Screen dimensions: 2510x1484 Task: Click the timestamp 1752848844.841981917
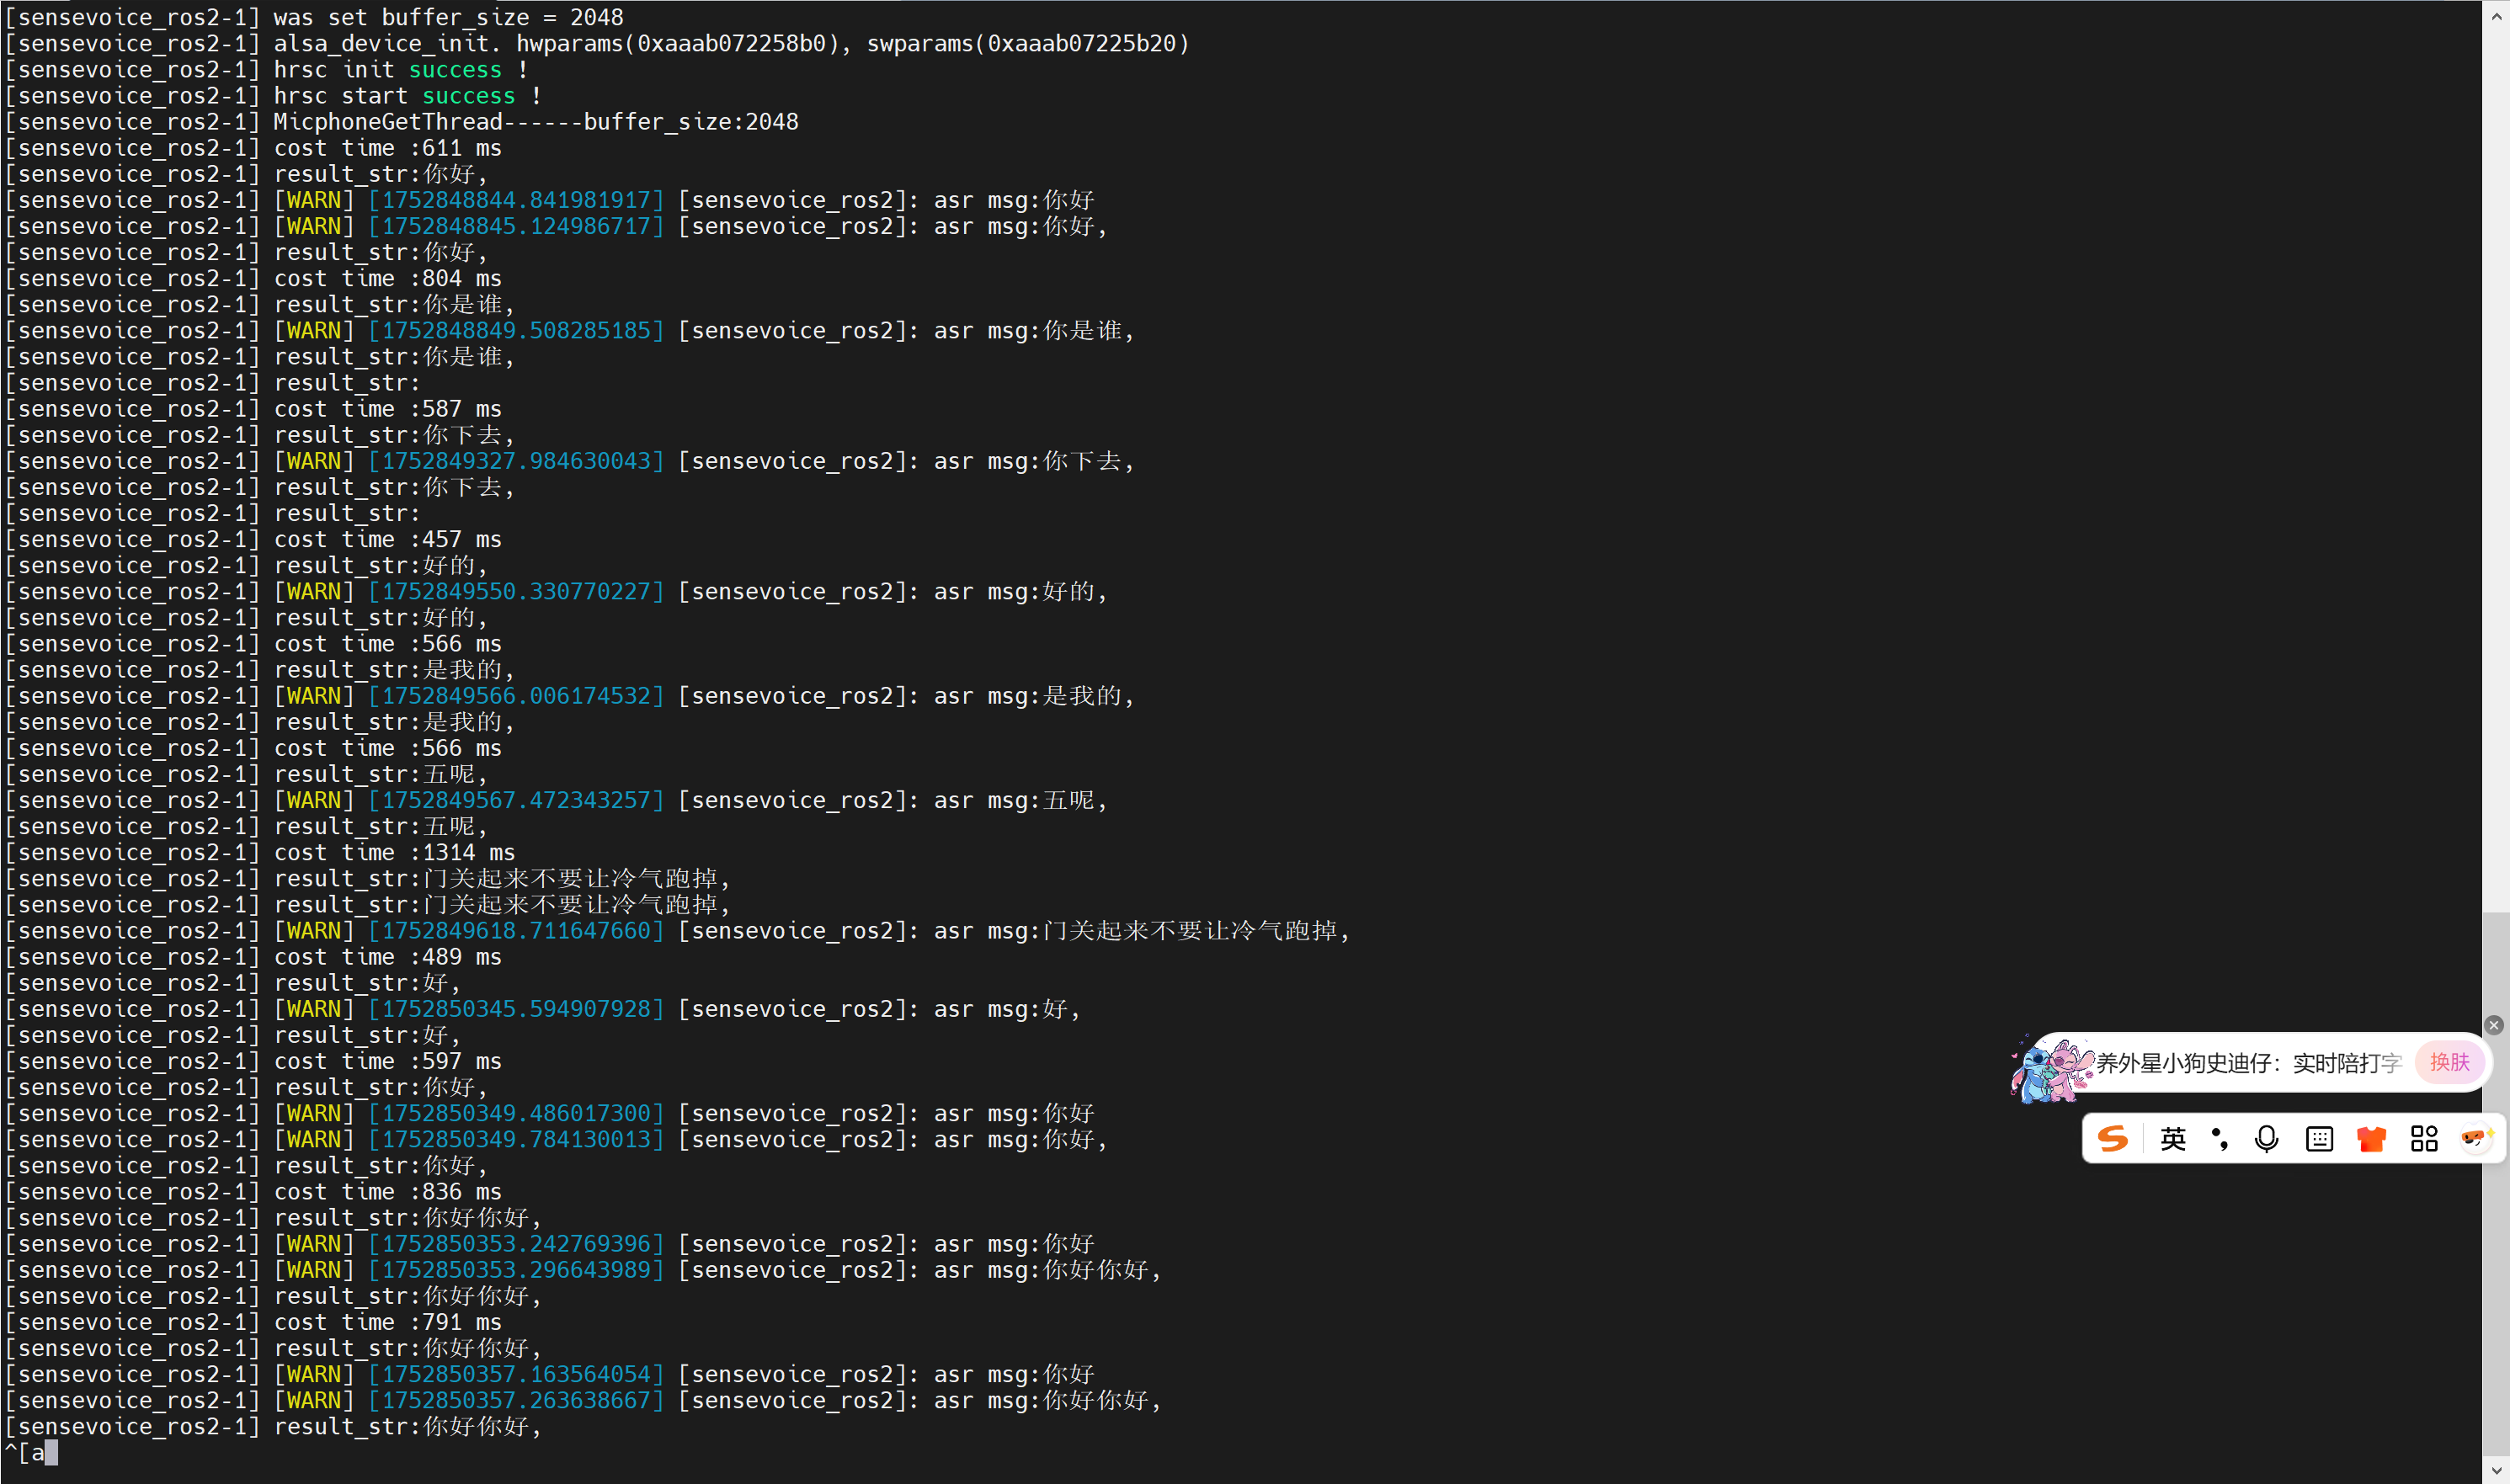coord(516,200)
